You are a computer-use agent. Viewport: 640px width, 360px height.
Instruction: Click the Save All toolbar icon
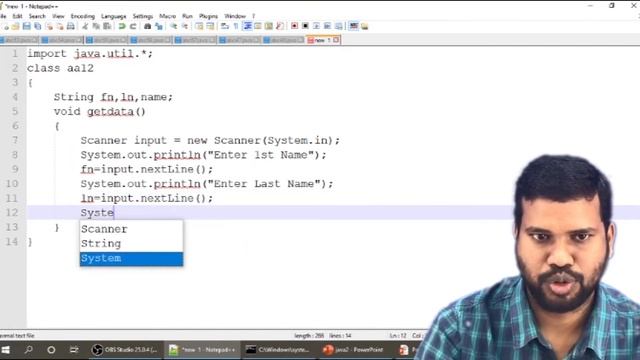[x=38, y=27]
